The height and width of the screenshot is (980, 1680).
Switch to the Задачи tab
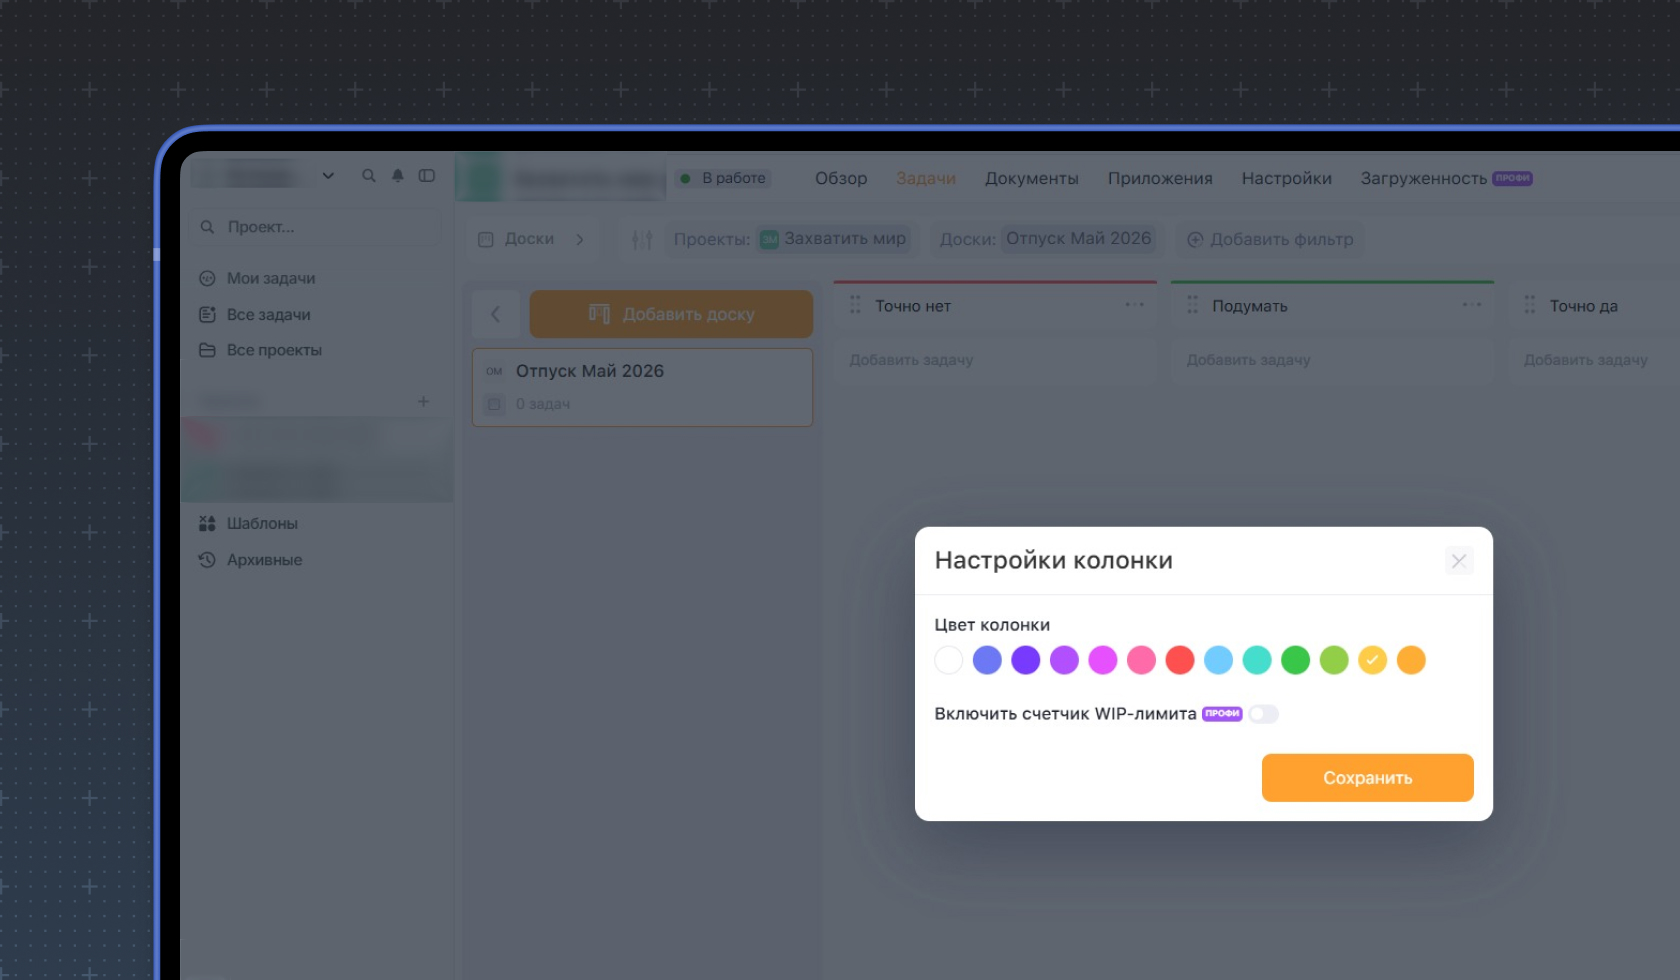926,178
